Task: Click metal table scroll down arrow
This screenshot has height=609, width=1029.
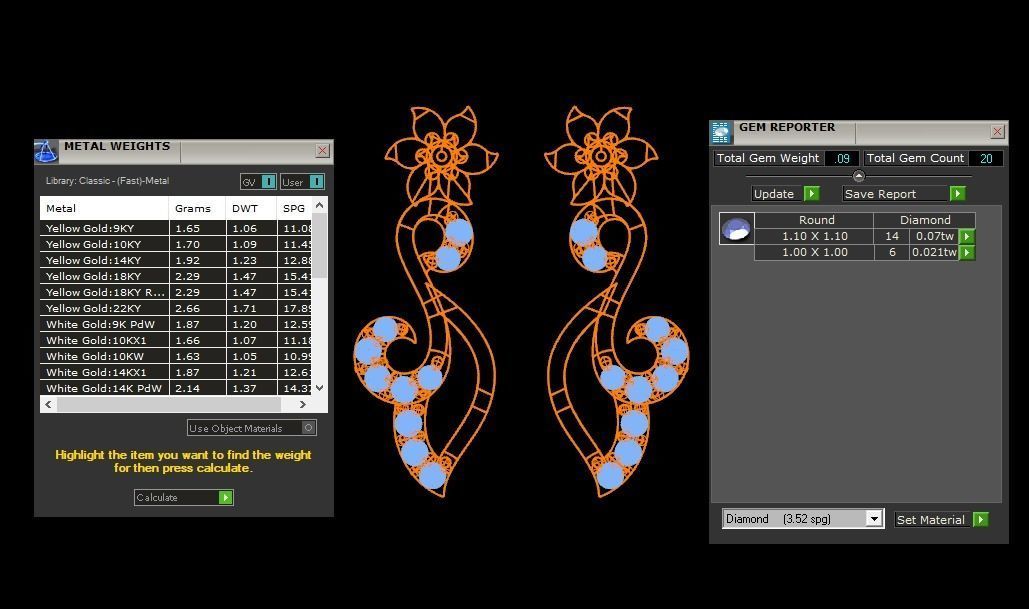Action: pyautogui.click(x=320, y=388)
